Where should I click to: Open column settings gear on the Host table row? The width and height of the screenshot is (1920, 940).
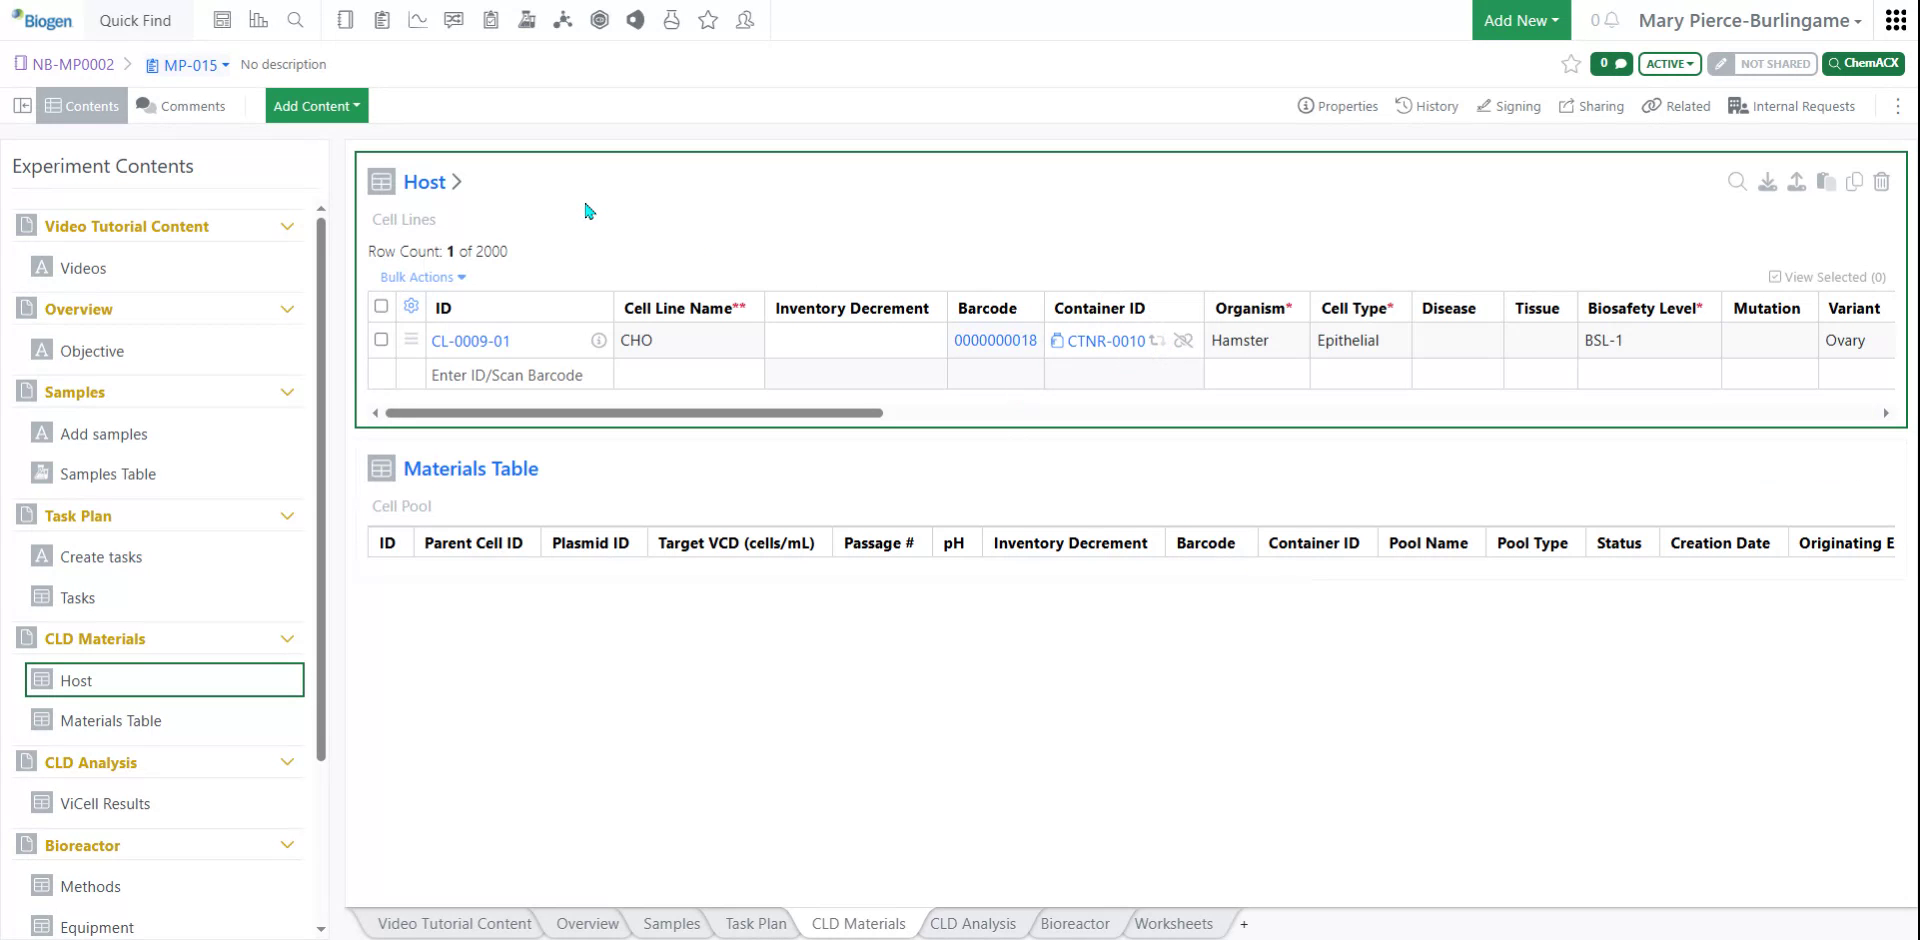[411, 307]
